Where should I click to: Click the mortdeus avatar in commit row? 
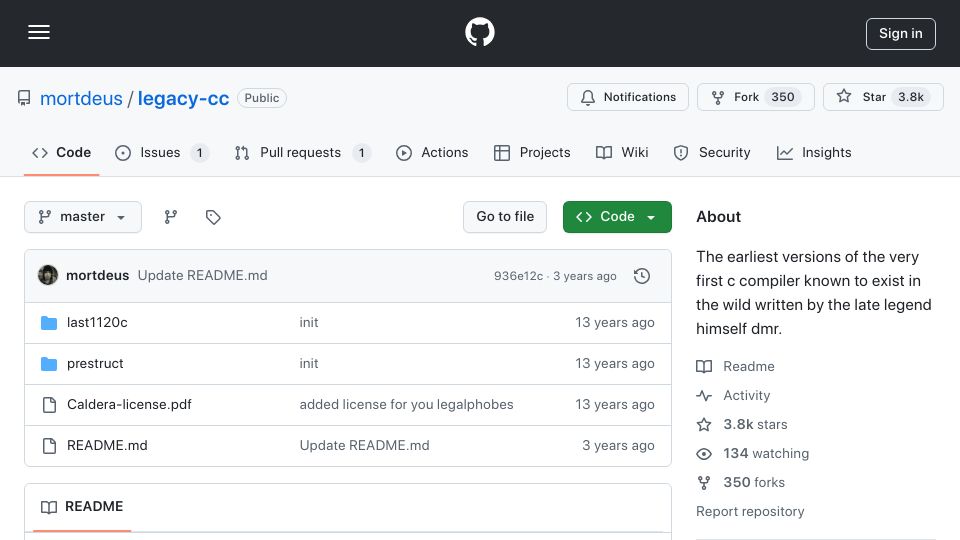(48, 276)
